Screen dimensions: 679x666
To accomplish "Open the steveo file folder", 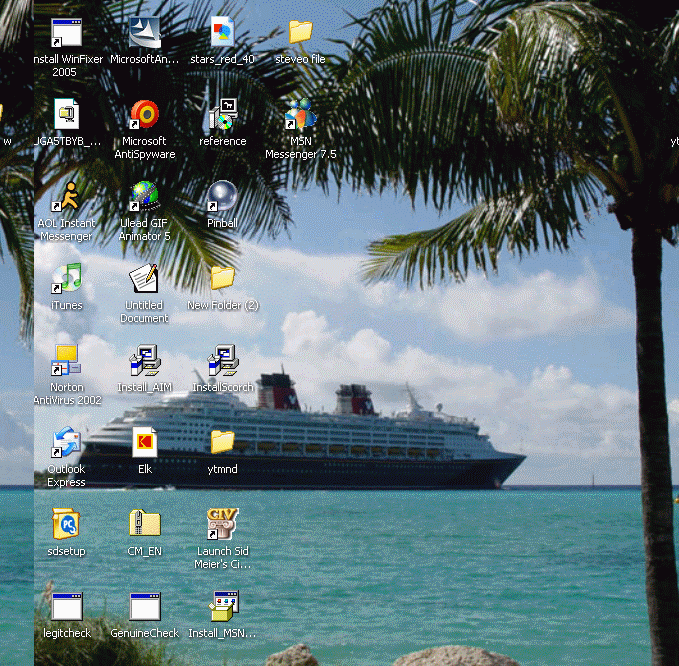I will click(x=301, y=32).
